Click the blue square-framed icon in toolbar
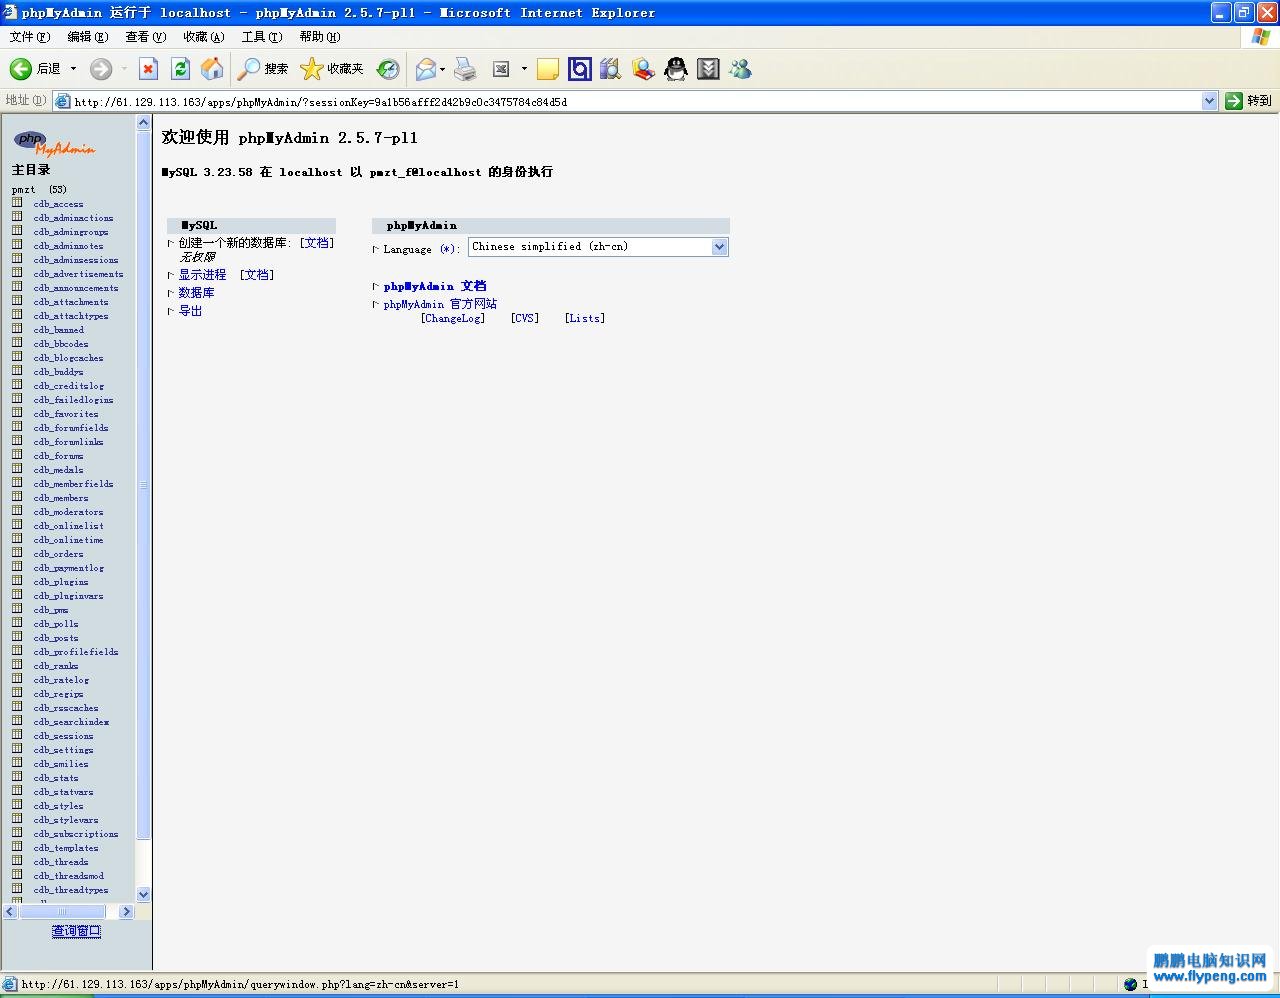1280x998 pixels. pyautogui.click(x=579, y=69)
